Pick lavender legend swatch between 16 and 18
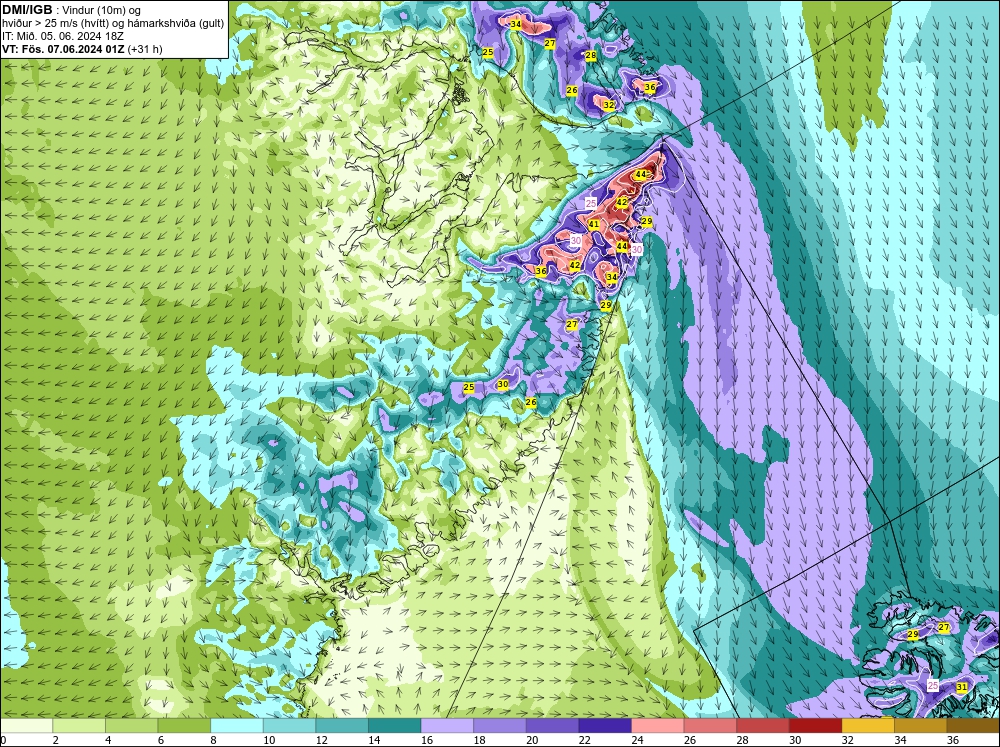Image resolution: width=1000 pixels, height=747 pixels. [447, 726]
